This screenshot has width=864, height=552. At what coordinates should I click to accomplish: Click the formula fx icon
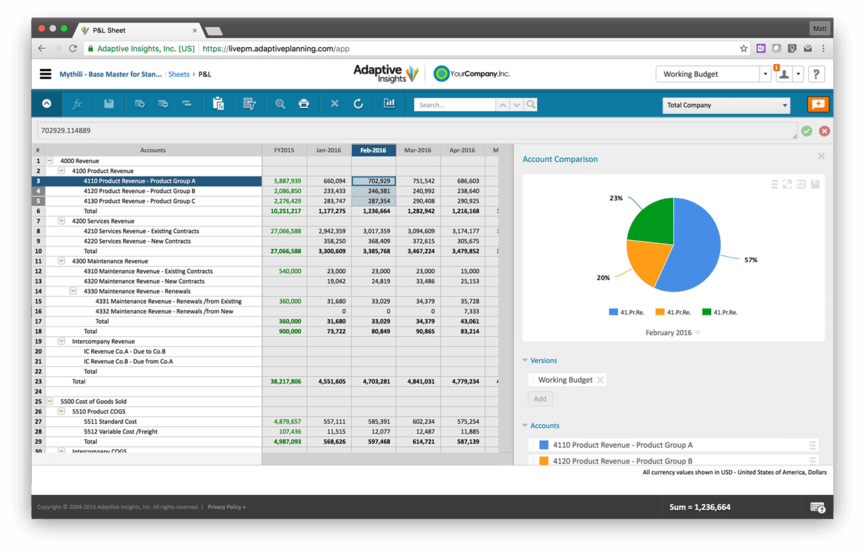click(x=77, y=104)
